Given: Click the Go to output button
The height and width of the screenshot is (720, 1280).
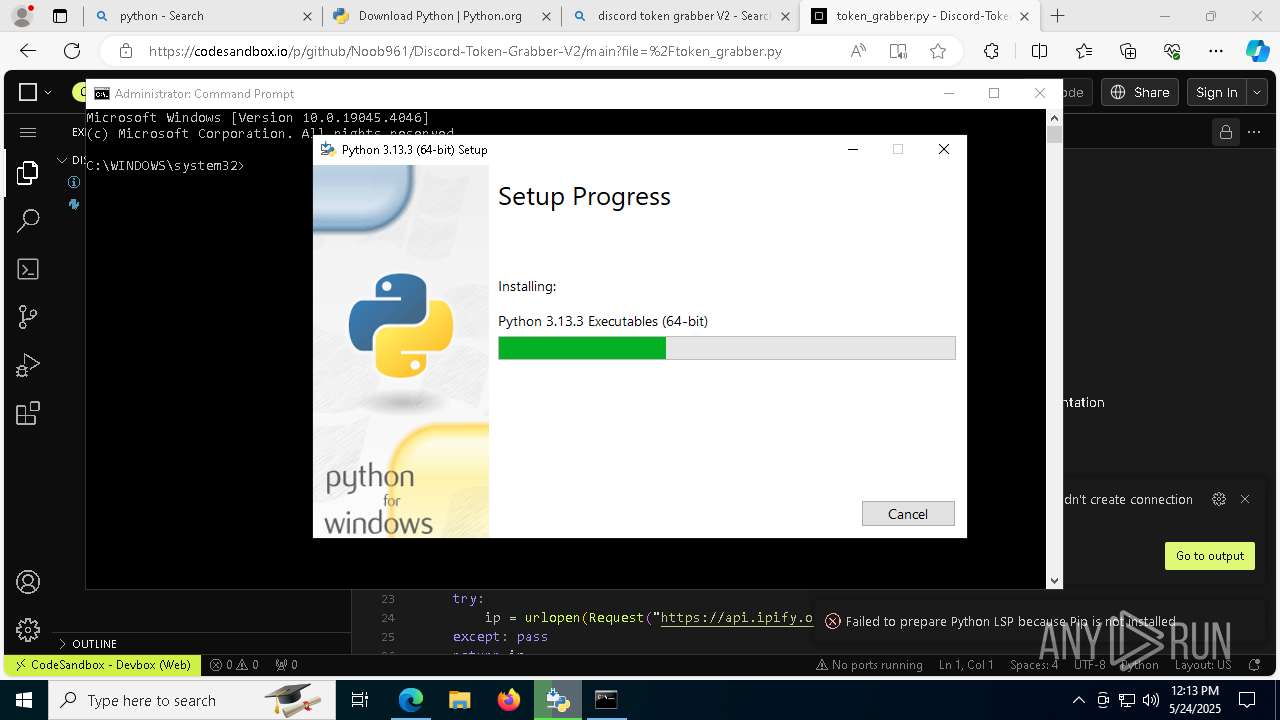Looking at the screenshot, I should pos(1210,556).
